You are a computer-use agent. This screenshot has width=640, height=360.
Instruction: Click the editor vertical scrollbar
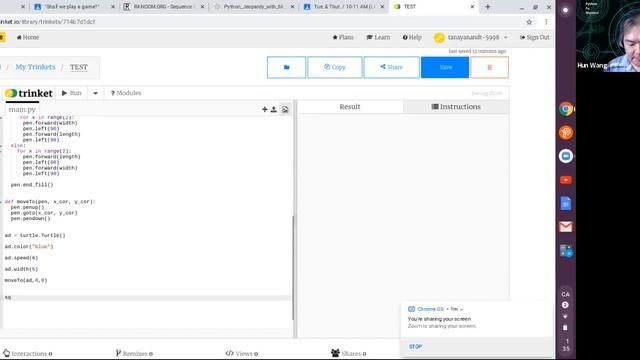point(293,267)
